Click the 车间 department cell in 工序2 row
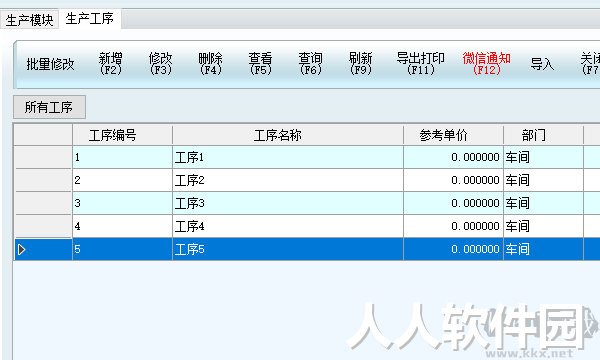Viewport: 600px width, 360px height. click(543, 180)
